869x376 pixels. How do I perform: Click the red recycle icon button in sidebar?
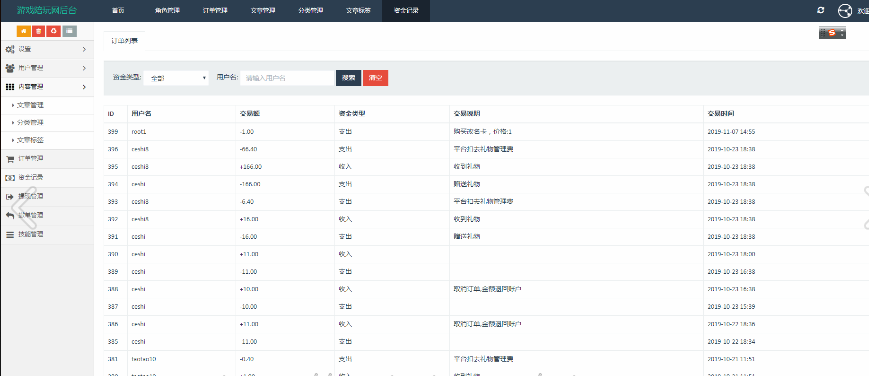click(x=54, y=31)
